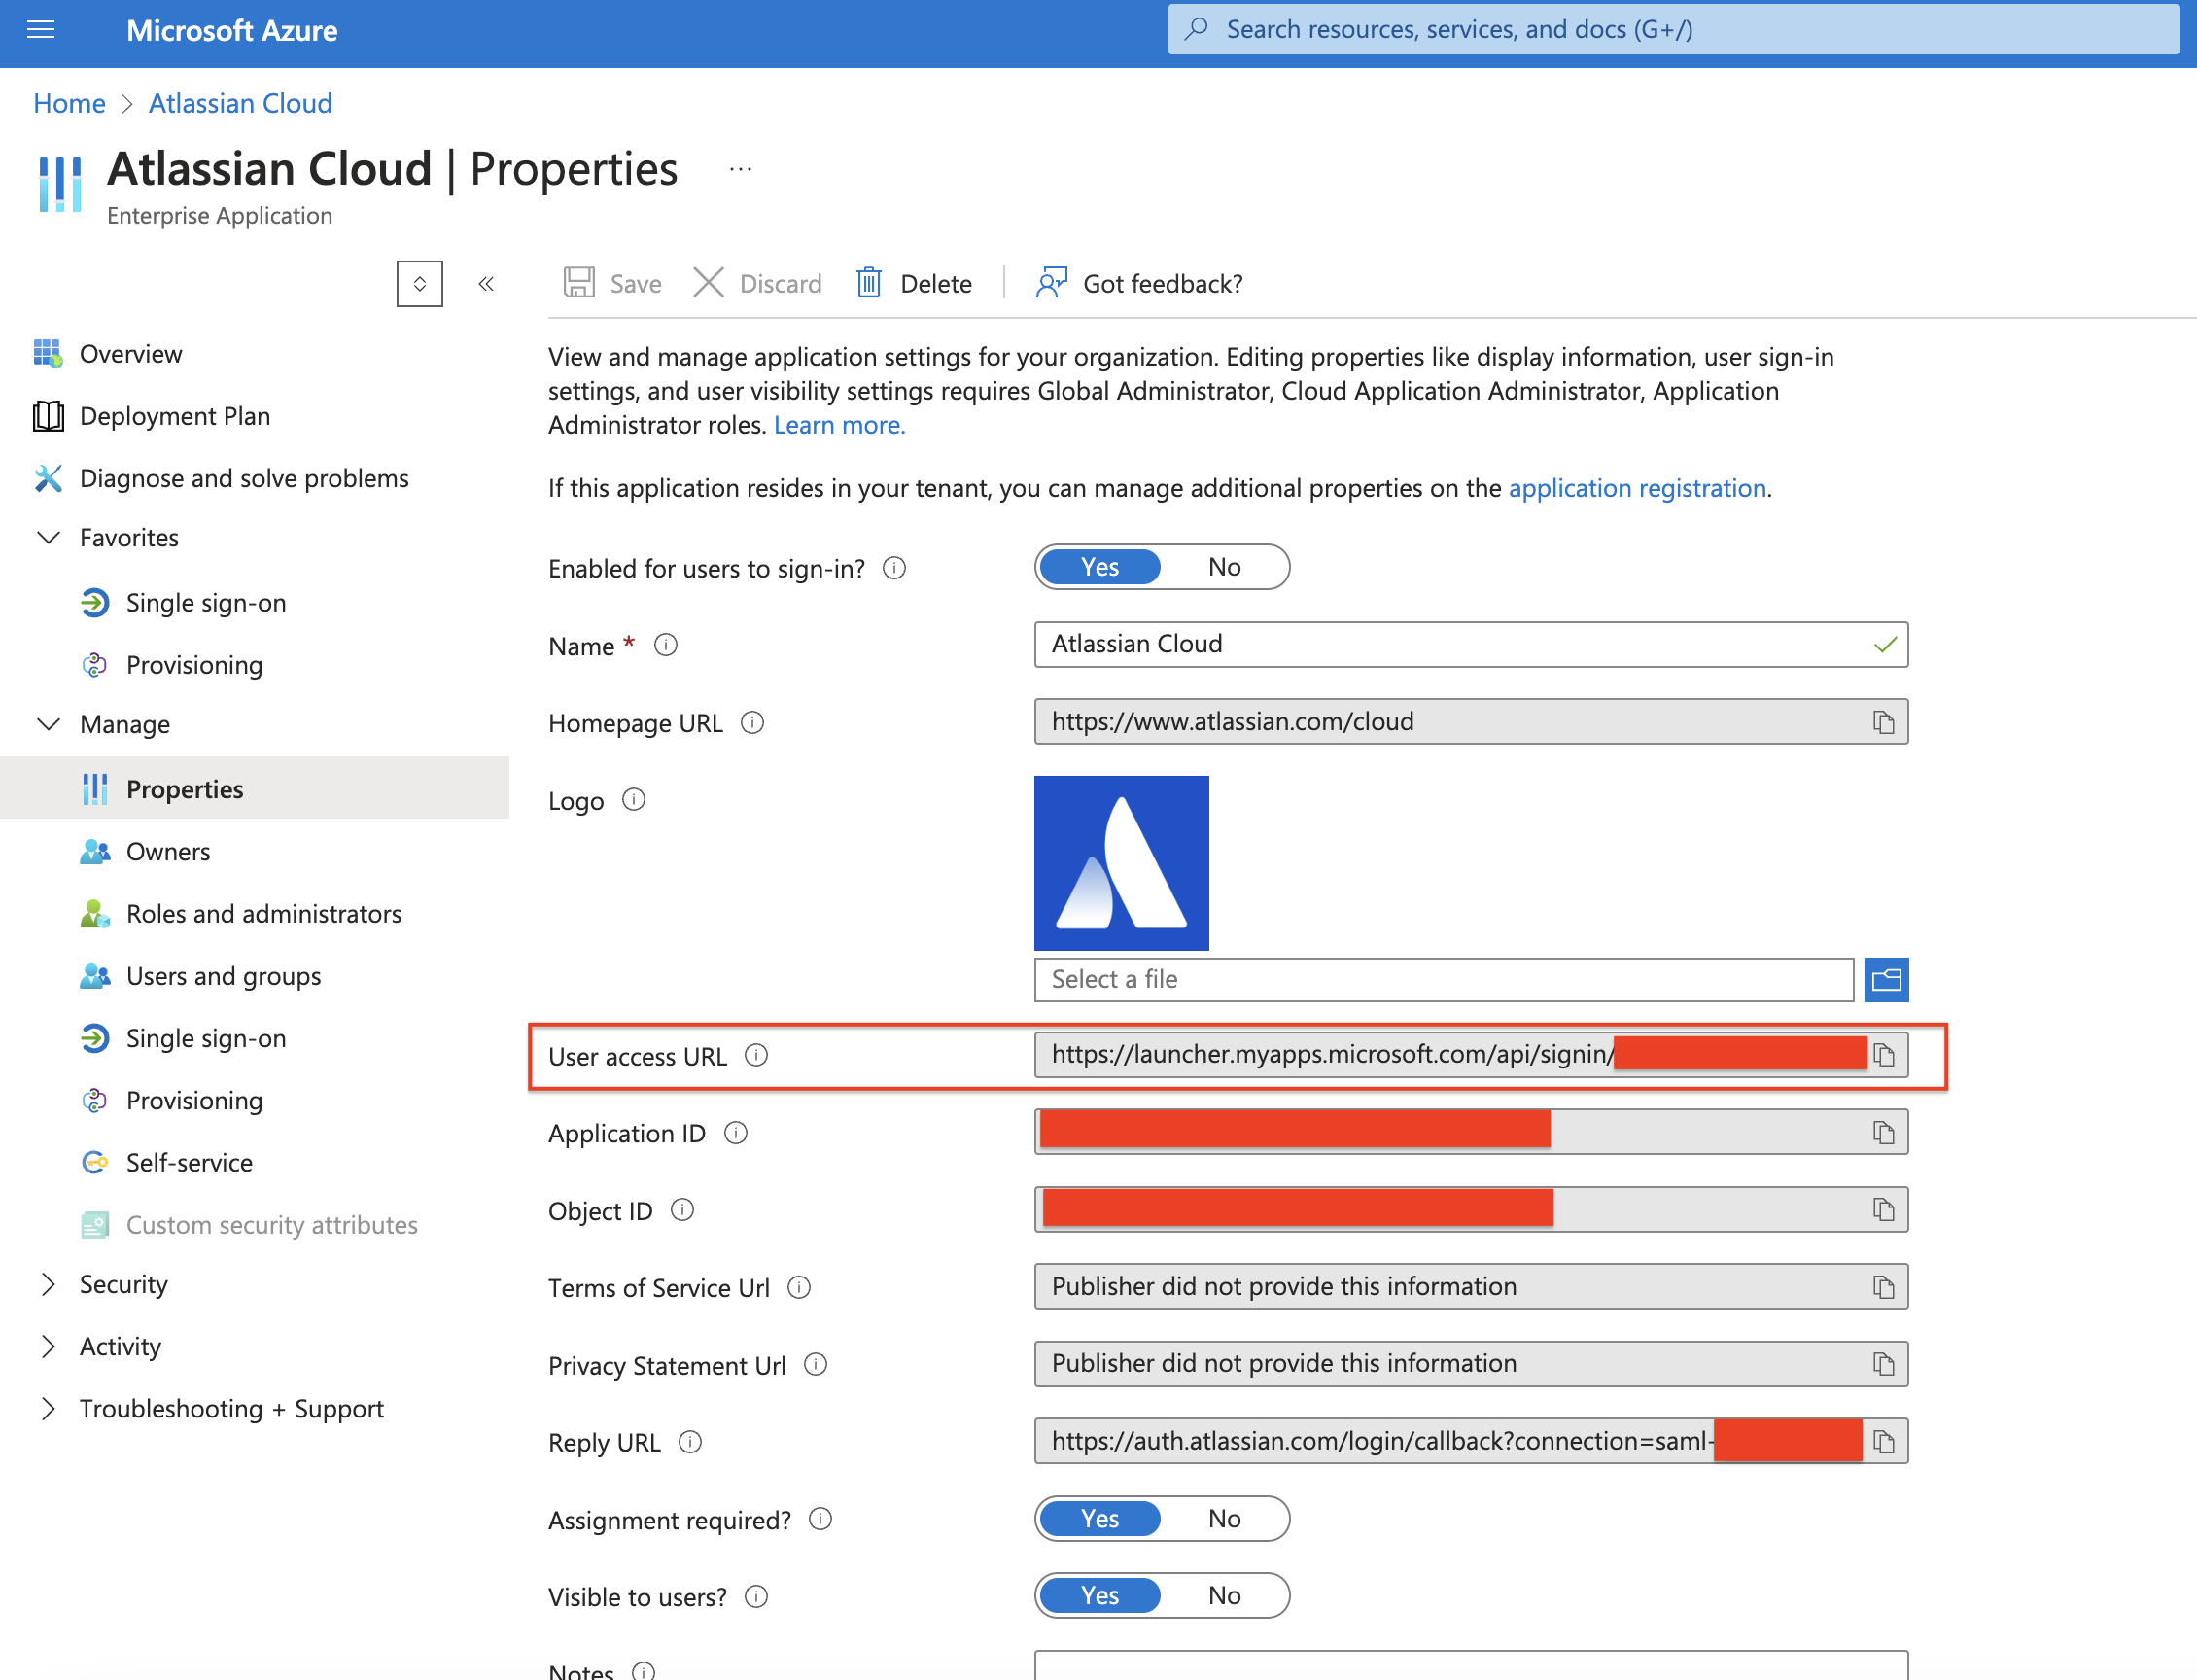Image resolution: width=2197 pixels, height=1680 pixels.
Task: Copy the Object ID
Action: pyautogui.click(x=1883, y=1210)
